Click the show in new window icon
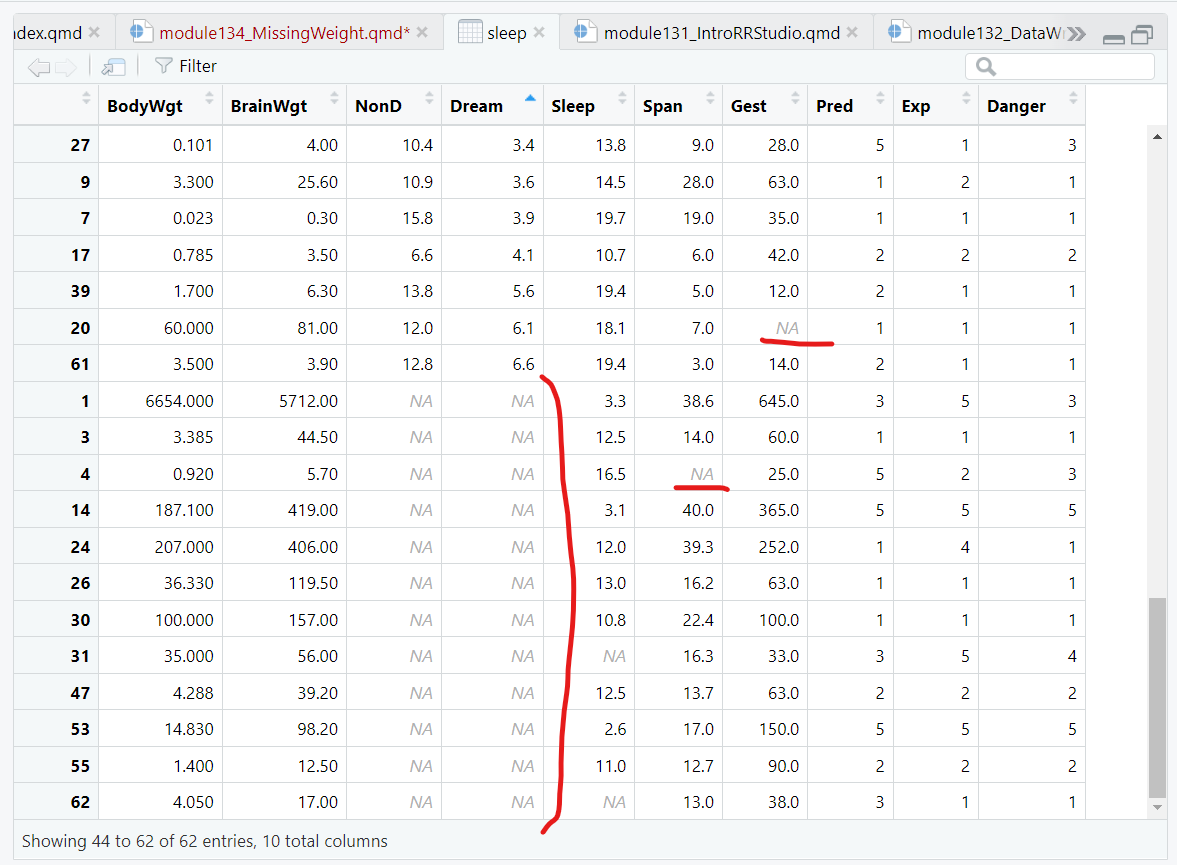The height and width of the screenshot is (865, 1177). pos(114,67)
